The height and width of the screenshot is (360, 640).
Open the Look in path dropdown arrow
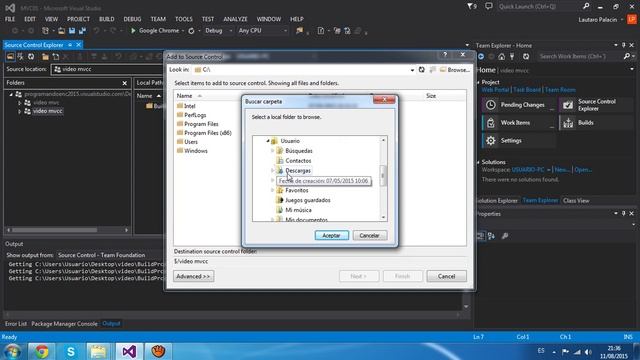(412, 70)
